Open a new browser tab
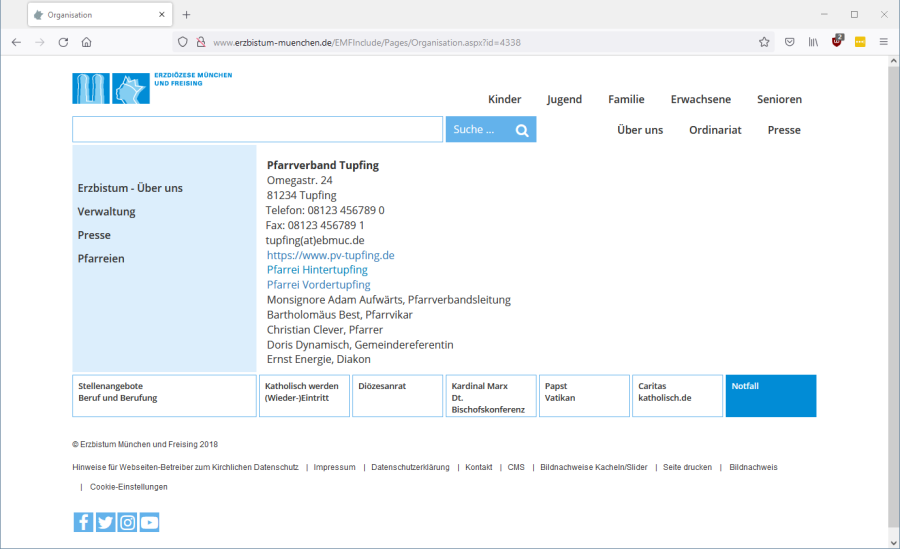This screenshot has height=549, width=900. 186,15
